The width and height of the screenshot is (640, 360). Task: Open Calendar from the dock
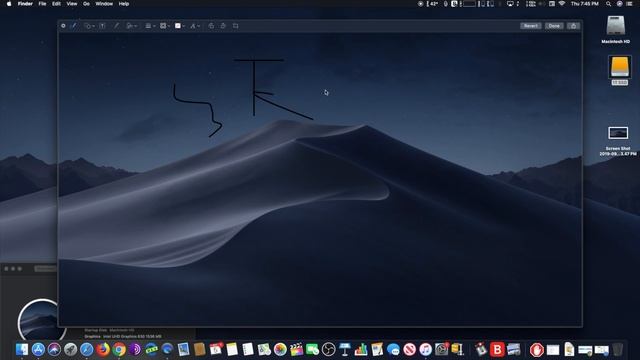[x=216, y=349]
